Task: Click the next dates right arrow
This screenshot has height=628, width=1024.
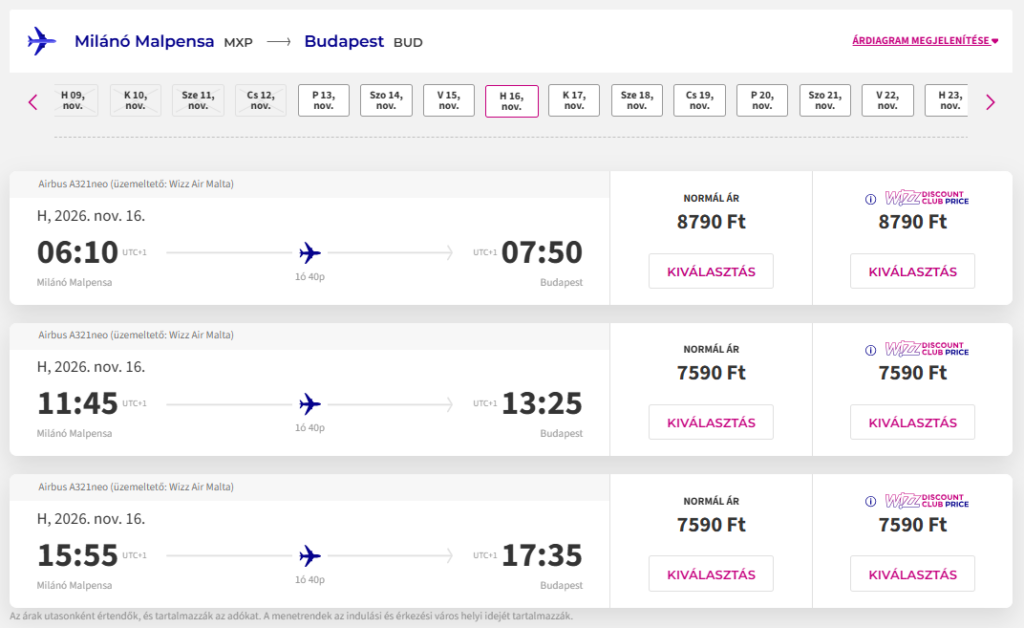Action: (x=990, y=102)
